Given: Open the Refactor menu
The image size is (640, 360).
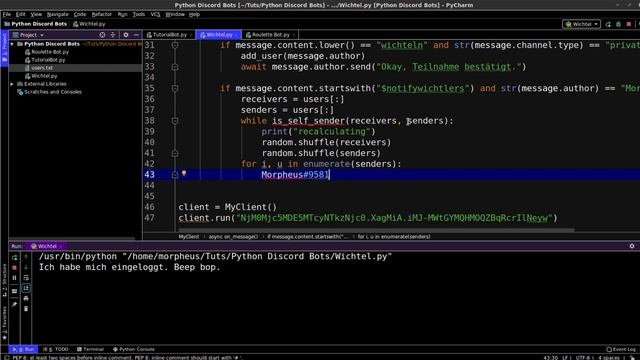Looking at the screenshot, I should point(102,14).
